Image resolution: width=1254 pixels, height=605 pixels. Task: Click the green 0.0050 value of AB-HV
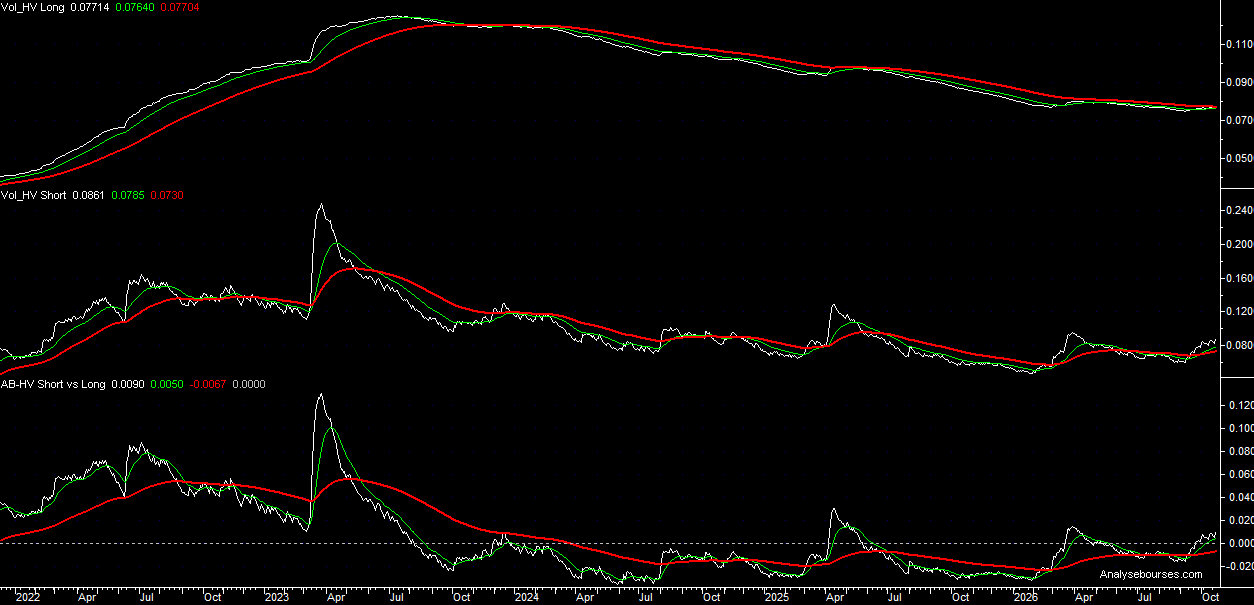click(166, 383)
